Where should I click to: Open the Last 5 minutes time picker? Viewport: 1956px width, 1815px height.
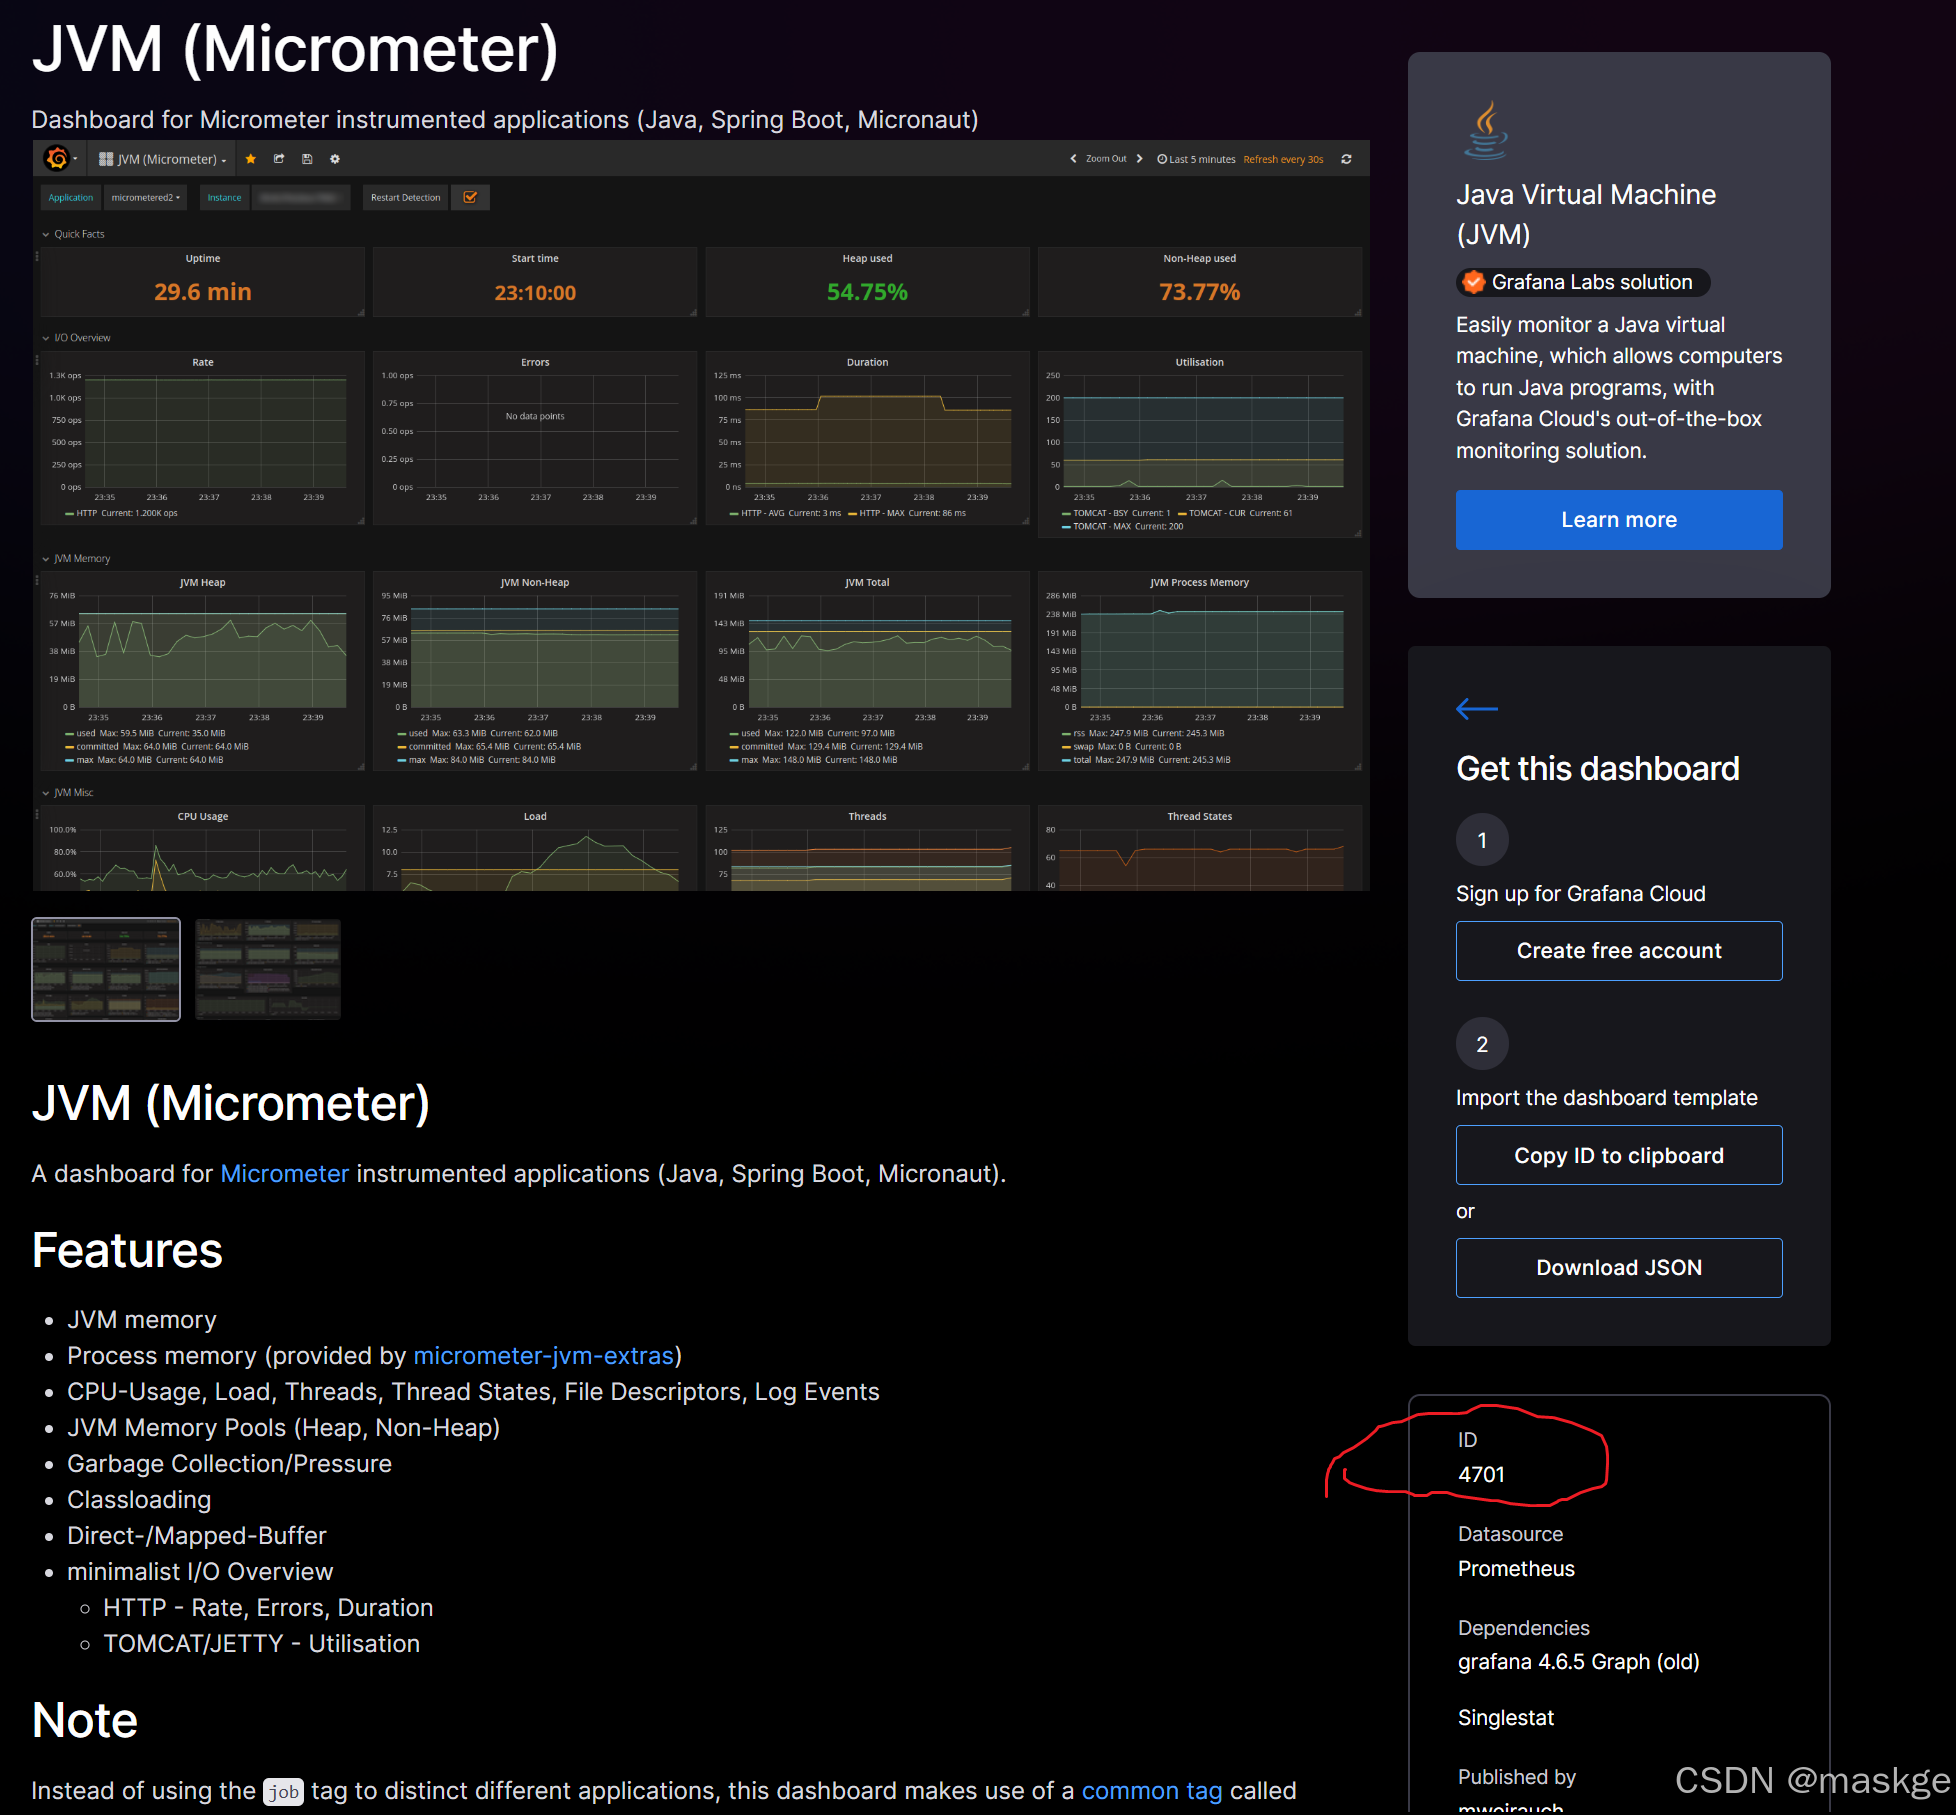[1196, 159]
